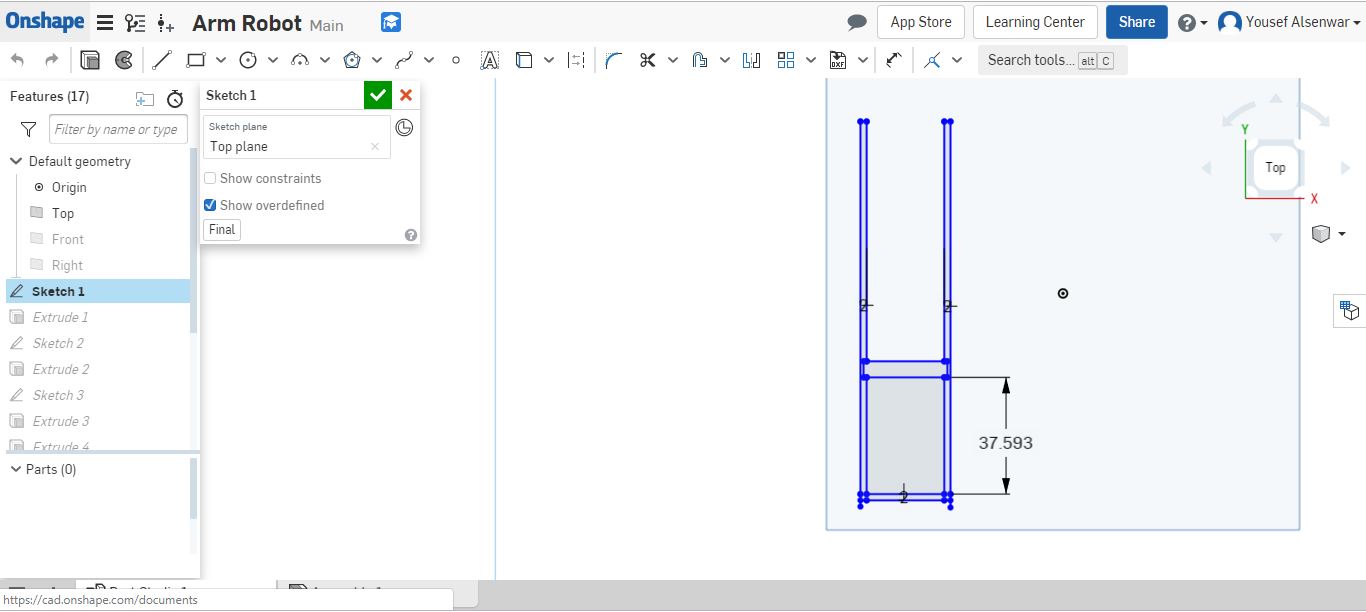This screenshot has height=612, width=1366.
Task: Redo the last action
Action: (x=52, y=60)
